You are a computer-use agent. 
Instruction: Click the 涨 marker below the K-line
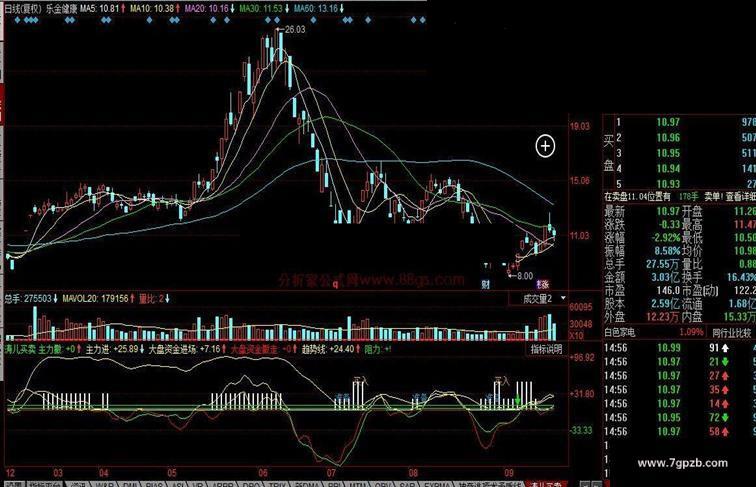pyautogui.click(x=543, y=284)
